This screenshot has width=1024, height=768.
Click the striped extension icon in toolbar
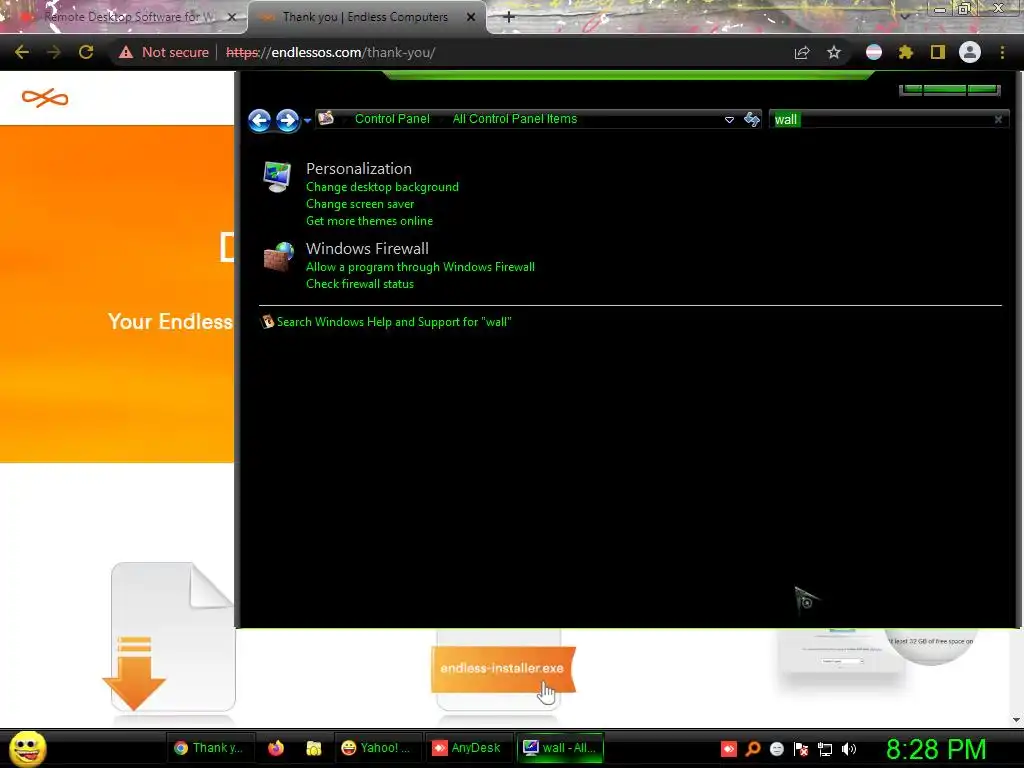coord(874,52)
